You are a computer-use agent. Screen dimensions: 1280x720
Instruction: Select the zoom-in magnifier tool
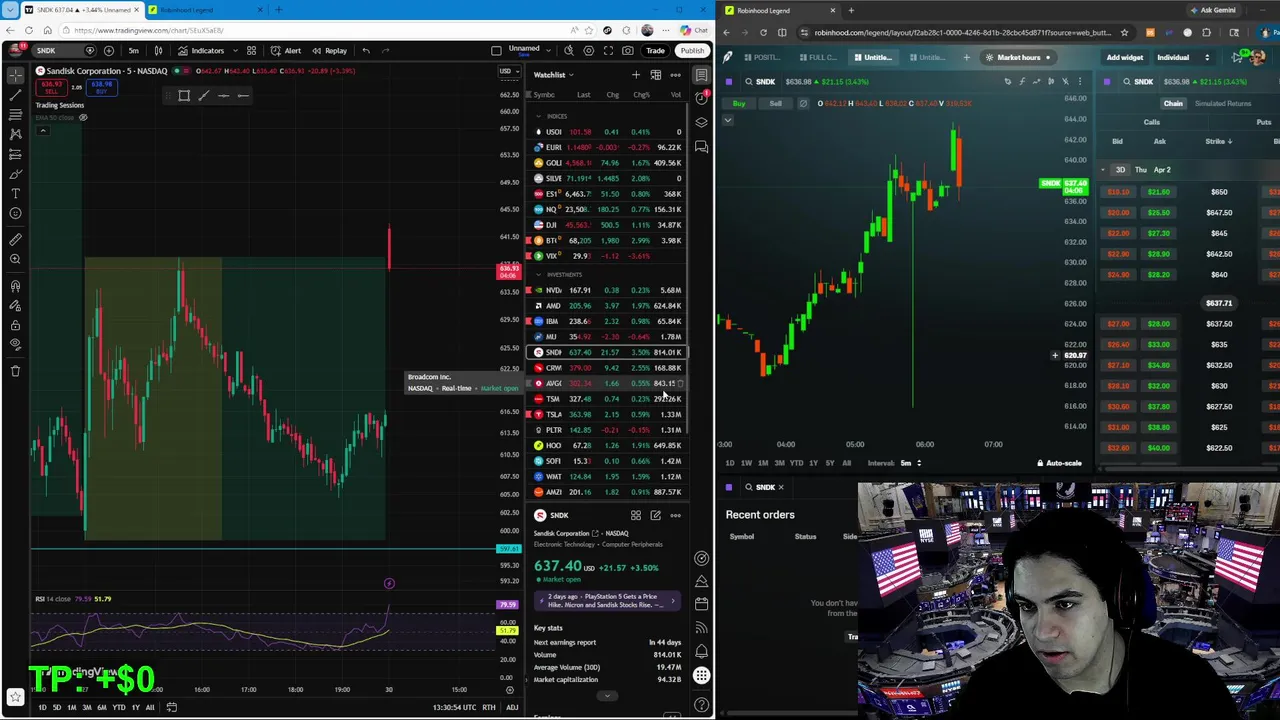(15, 259)
